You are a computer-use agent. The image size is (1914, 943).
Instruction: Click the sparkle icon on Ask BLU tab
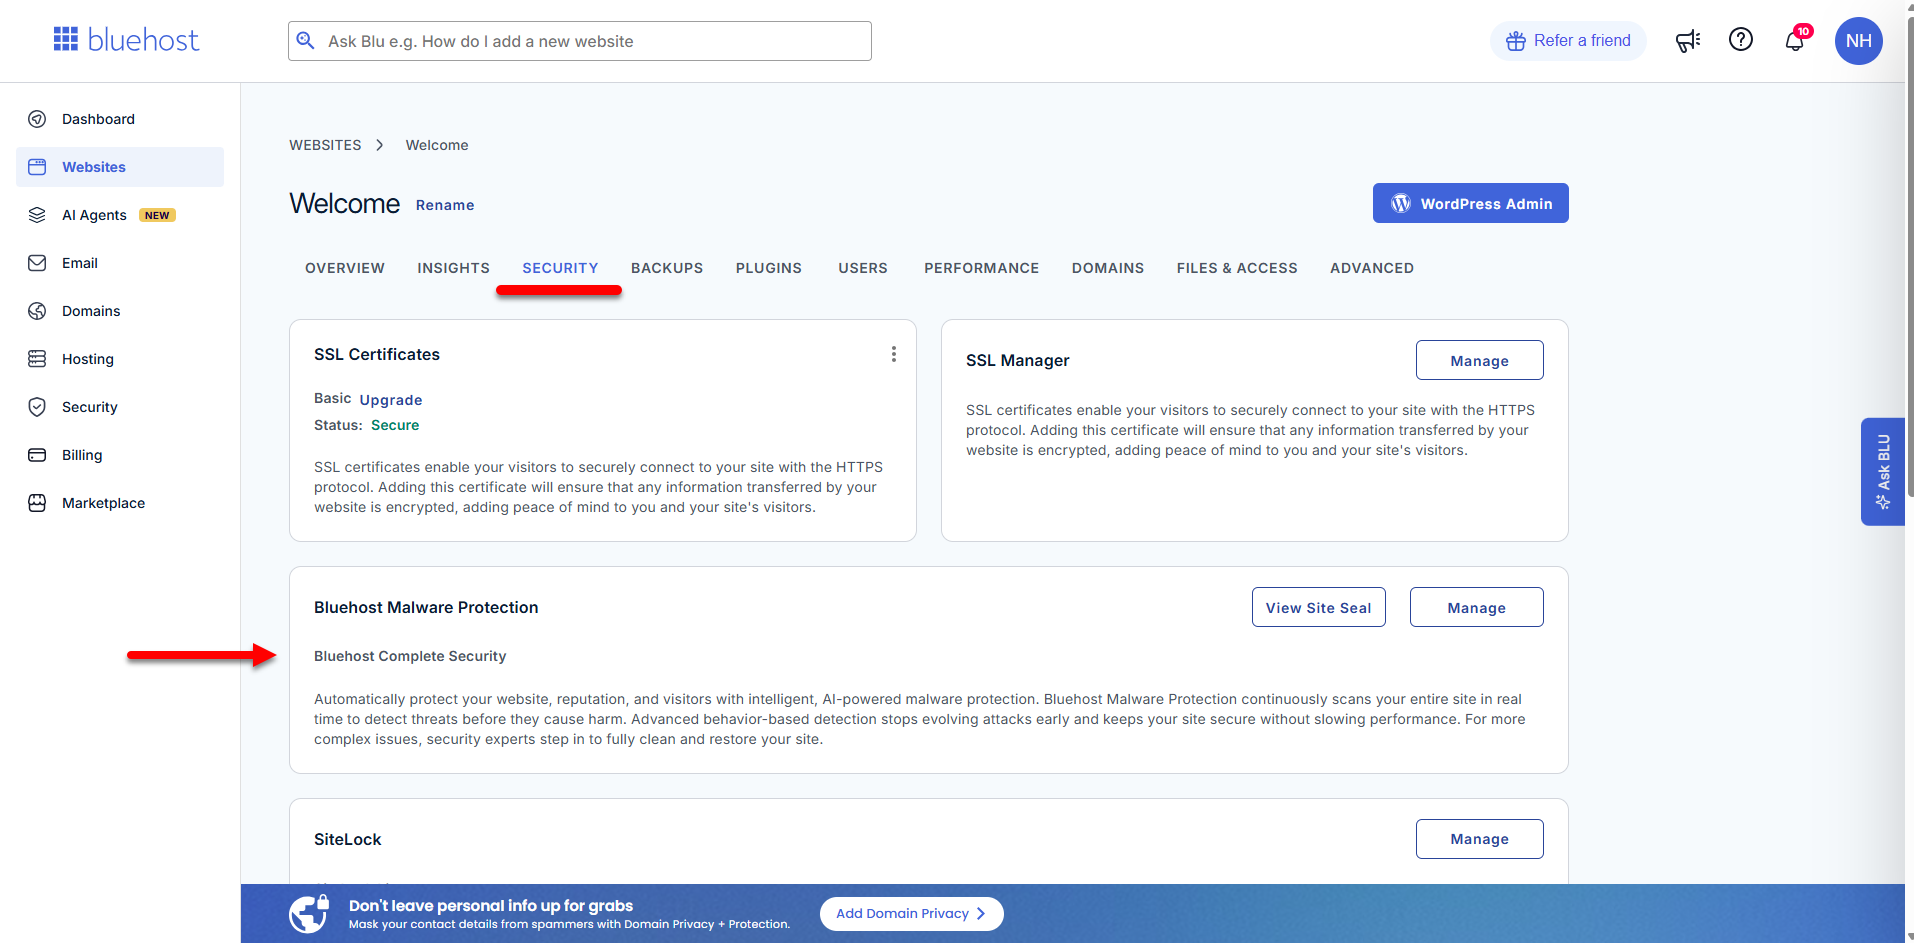(1883, 502)
